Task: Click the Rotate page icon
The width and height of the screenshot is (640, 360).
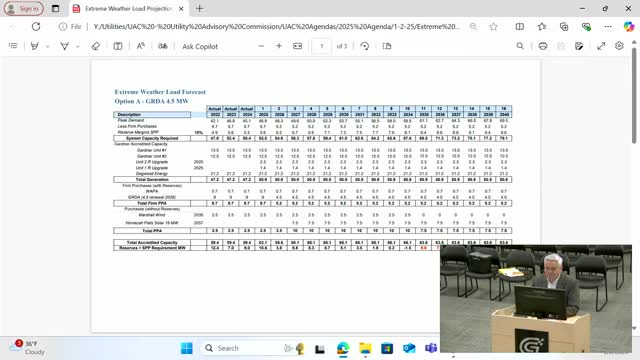Action: pyautogui.click(x=364, y=46)
